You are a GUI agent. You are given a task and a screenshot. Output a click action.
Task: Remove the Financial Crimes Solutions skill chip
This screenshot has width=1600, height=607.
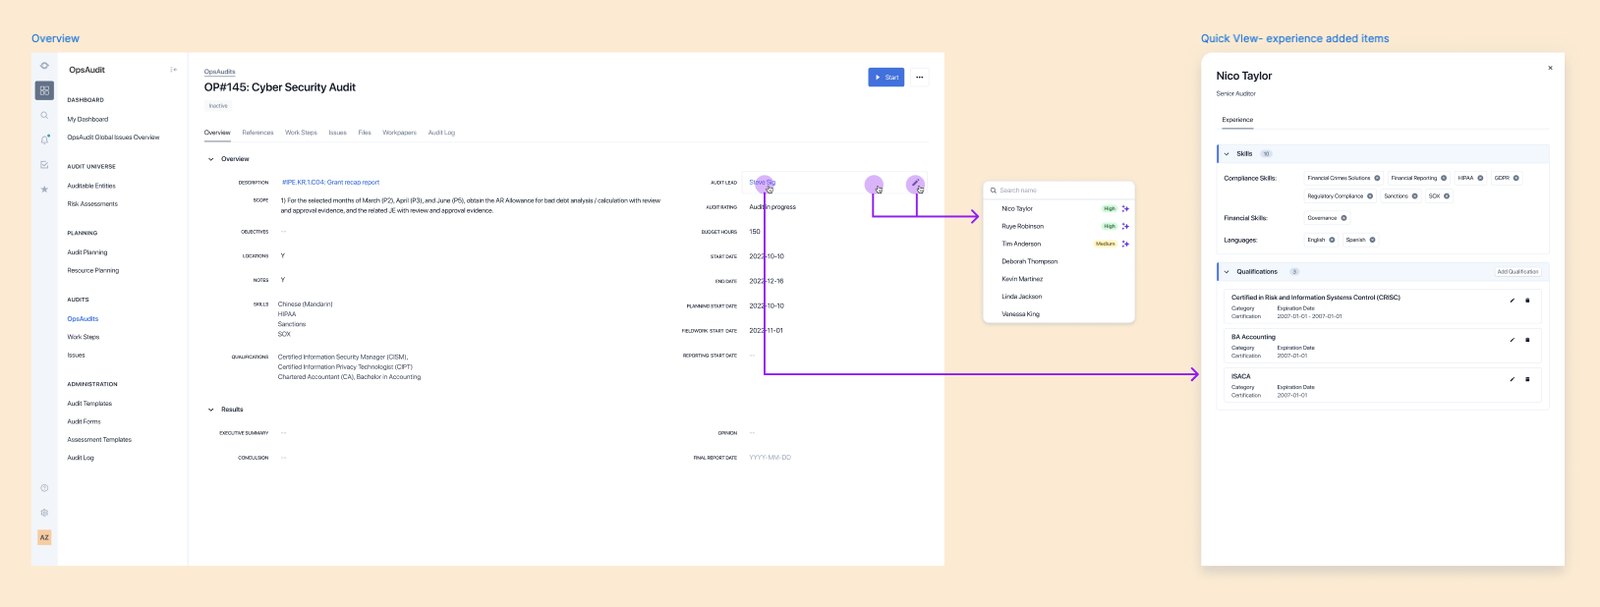pos(1377,178)
